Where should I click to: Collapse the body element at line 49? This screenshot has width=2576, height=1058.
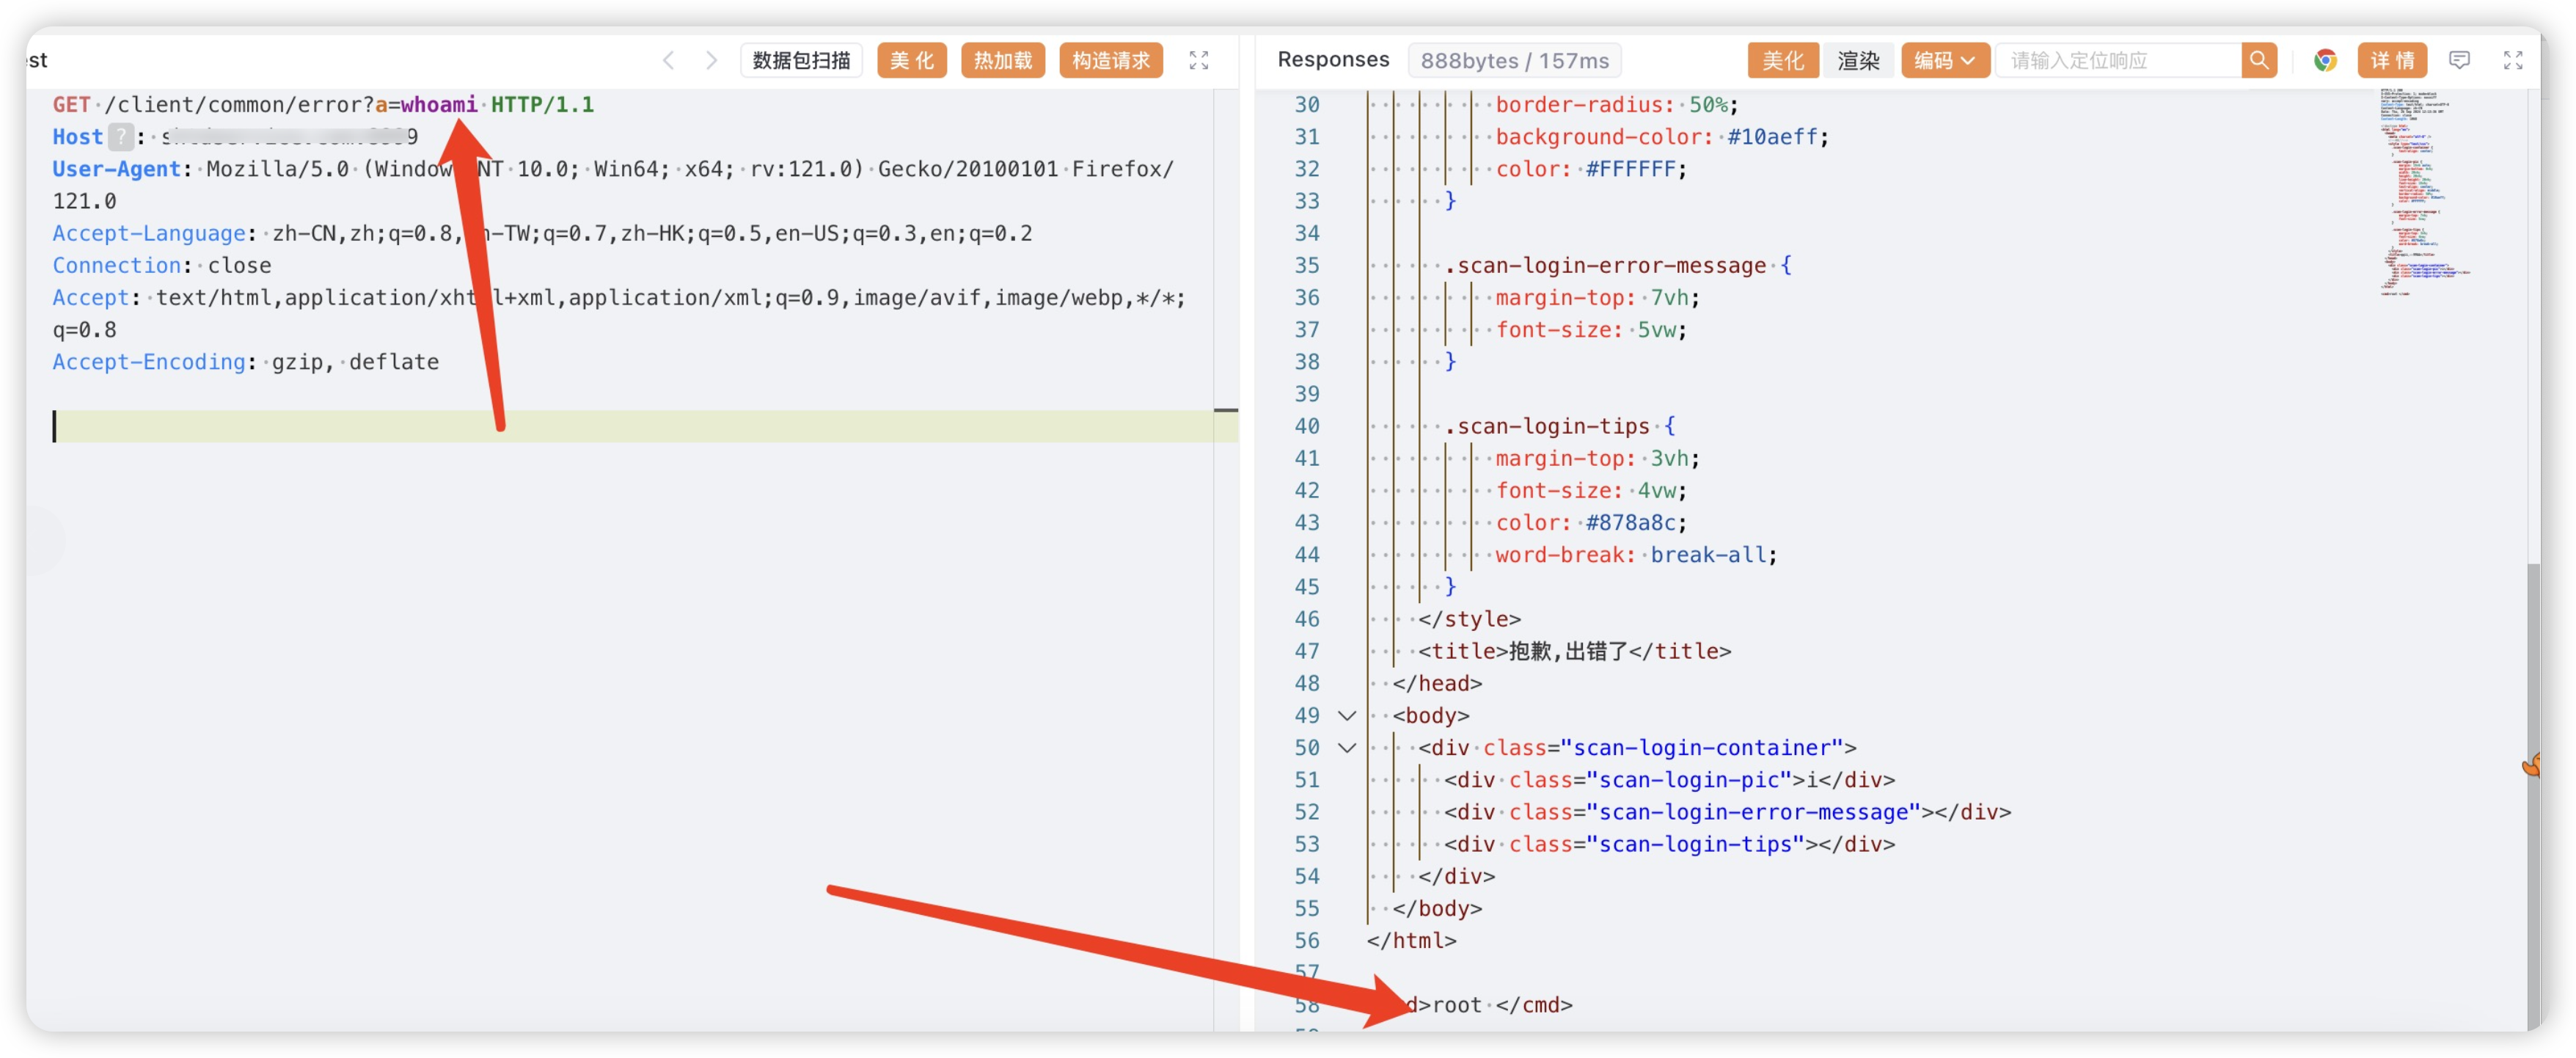coord(1347,715)
